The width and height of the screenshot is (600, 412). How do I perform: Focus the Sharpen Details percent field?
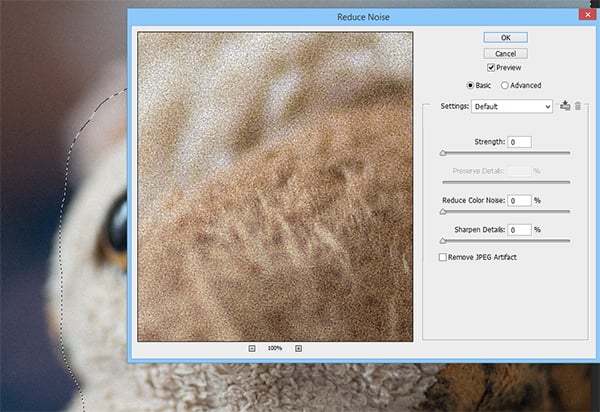click(x=518, y=230)
